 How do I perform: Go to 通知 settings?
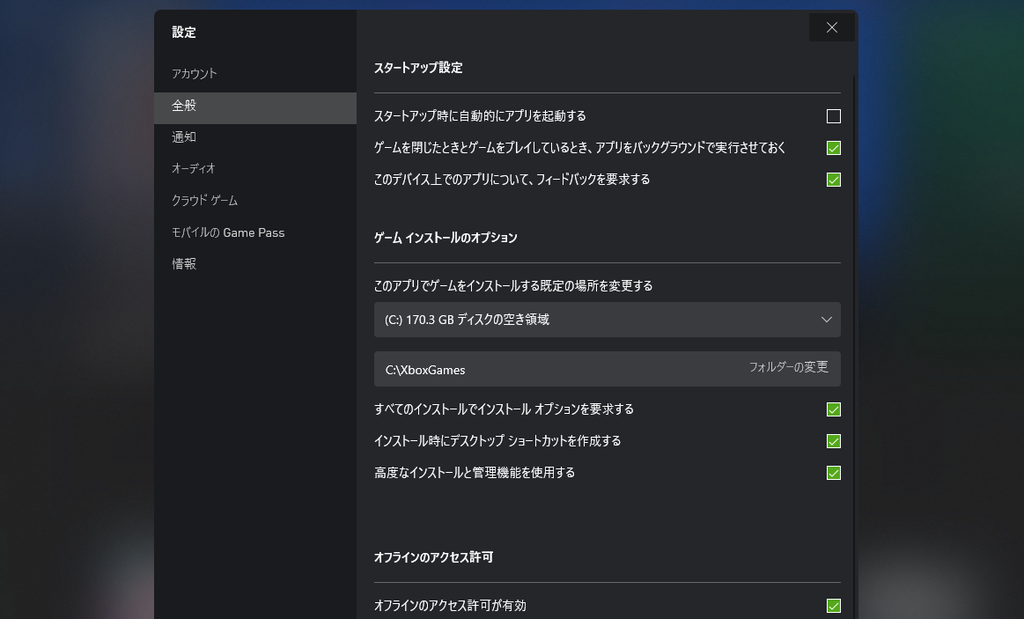[x=184, y=137]
